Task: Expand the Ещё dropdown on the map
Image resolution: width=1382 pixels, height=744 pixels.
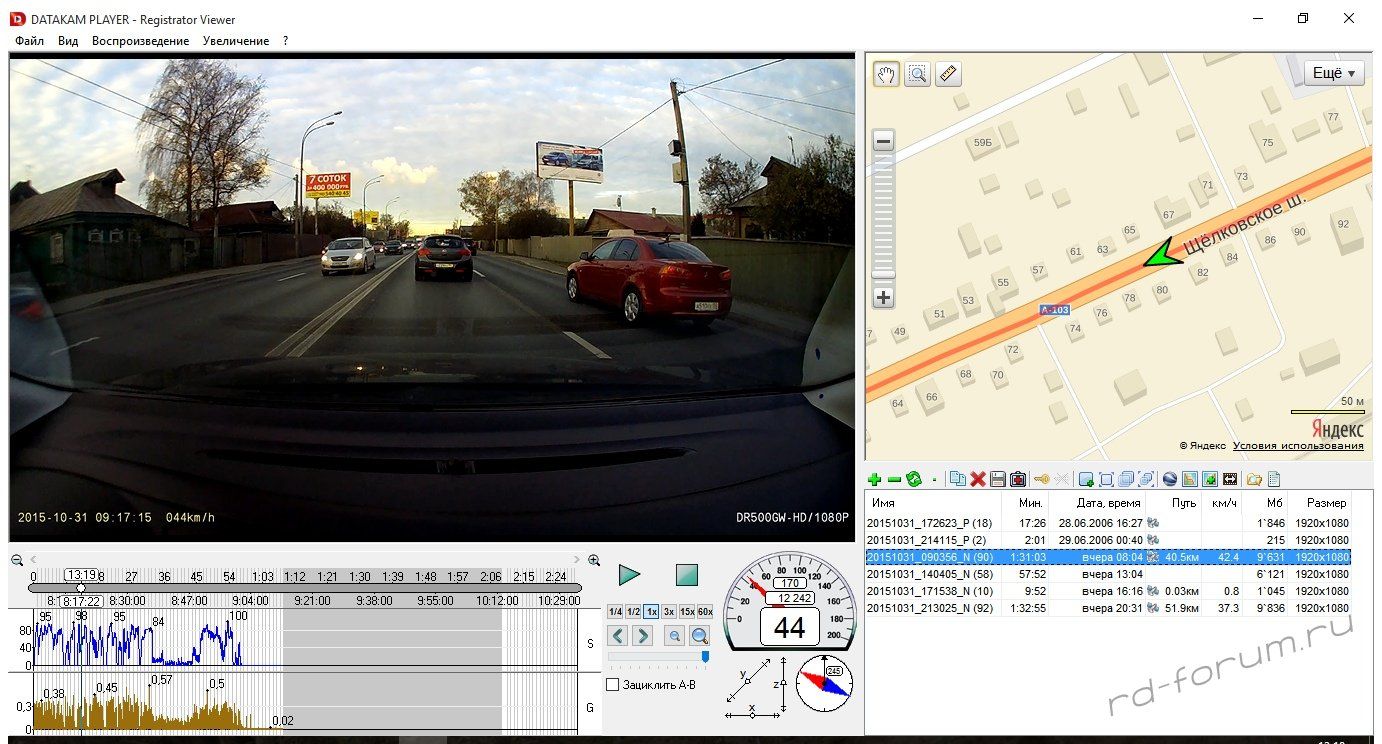Action: tap(1334, 73)
